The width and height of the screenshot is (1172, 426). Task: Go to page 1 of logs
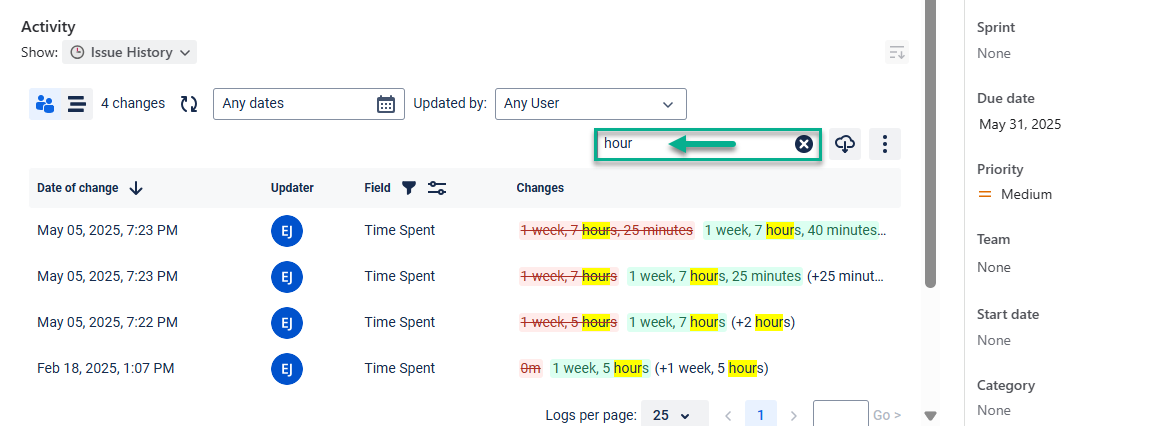click(761, 415)
